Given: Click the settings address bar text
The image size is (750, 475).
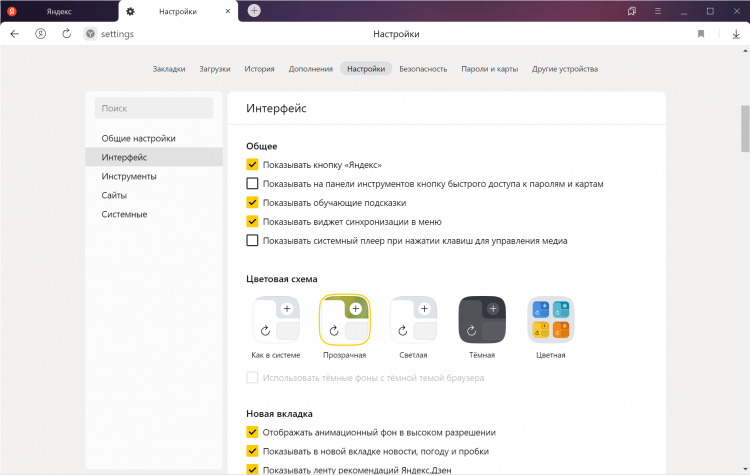Looking at the screenshot, I should (117, 34).
